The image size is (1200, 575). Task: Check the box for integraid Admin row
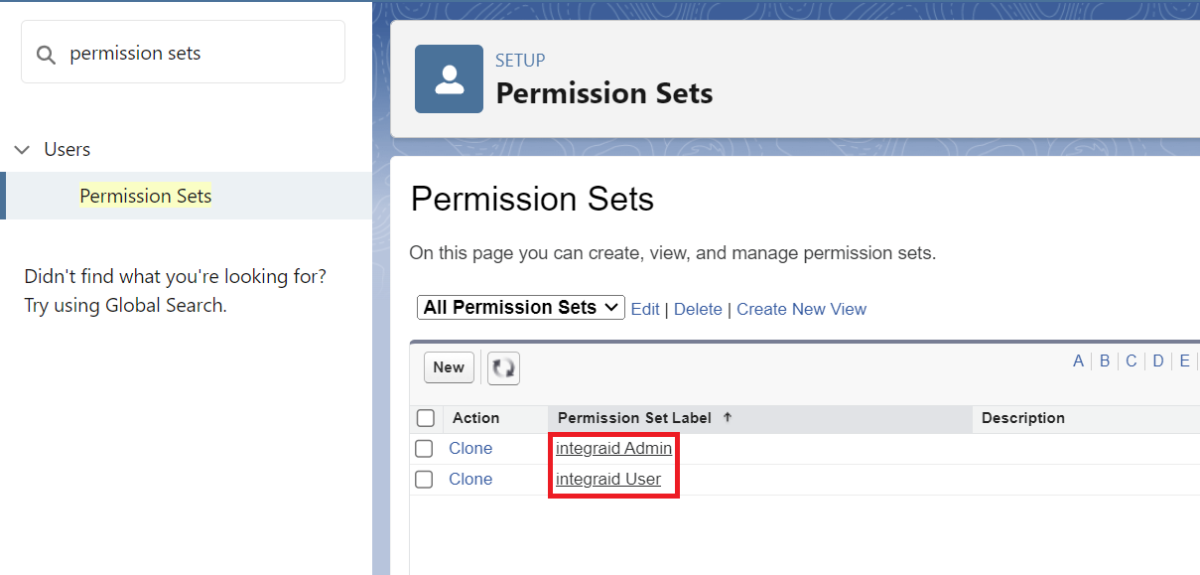424,449
